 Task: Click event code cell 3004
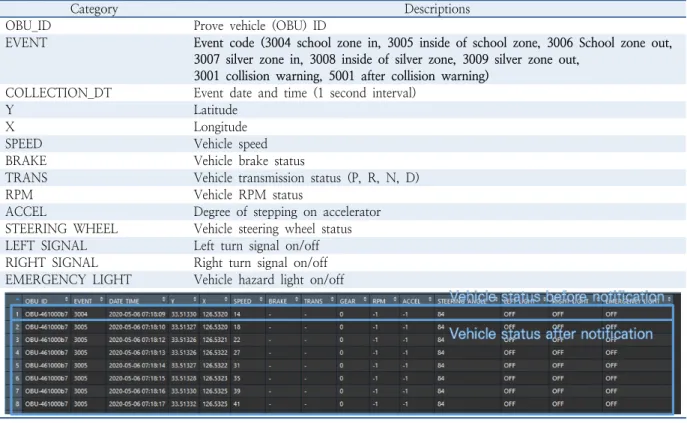click(80, 314)
